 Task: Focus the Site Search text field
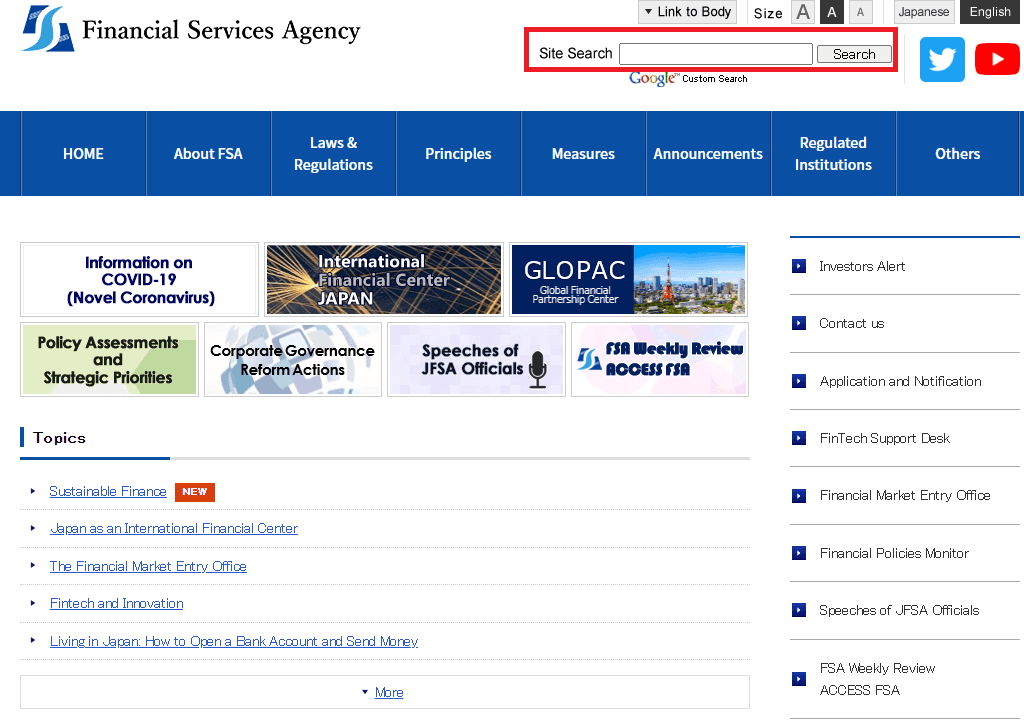[x=716, y=54]
